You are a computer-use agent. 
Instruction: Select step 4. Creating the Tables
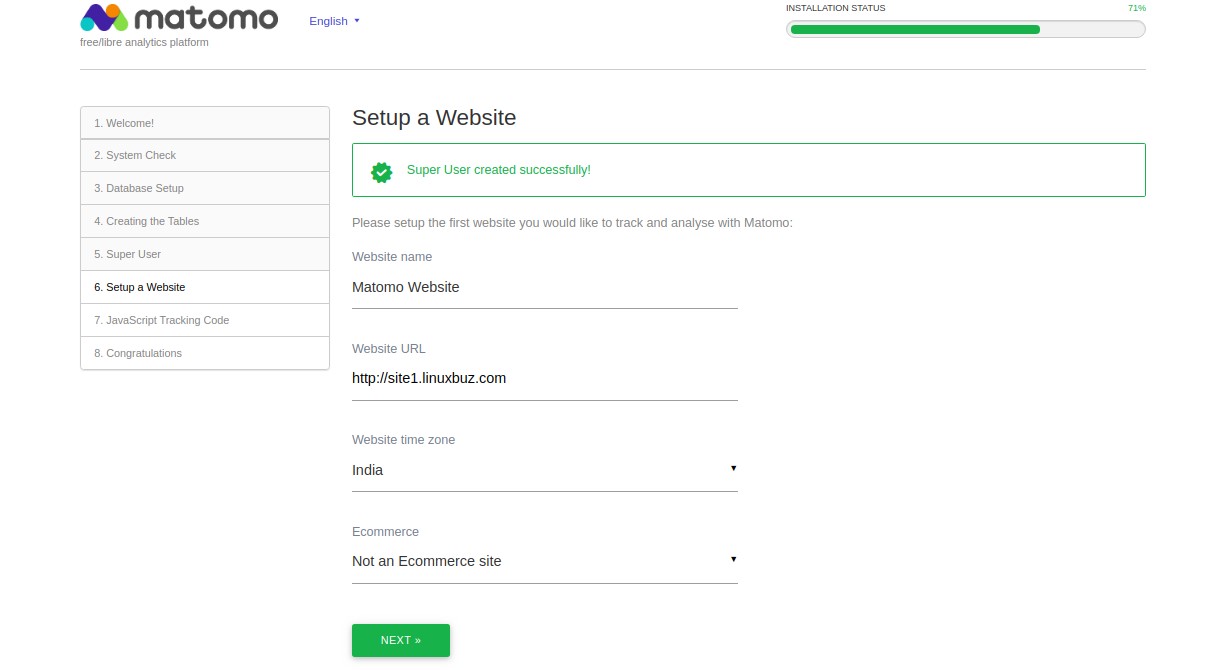click(205, 221)
